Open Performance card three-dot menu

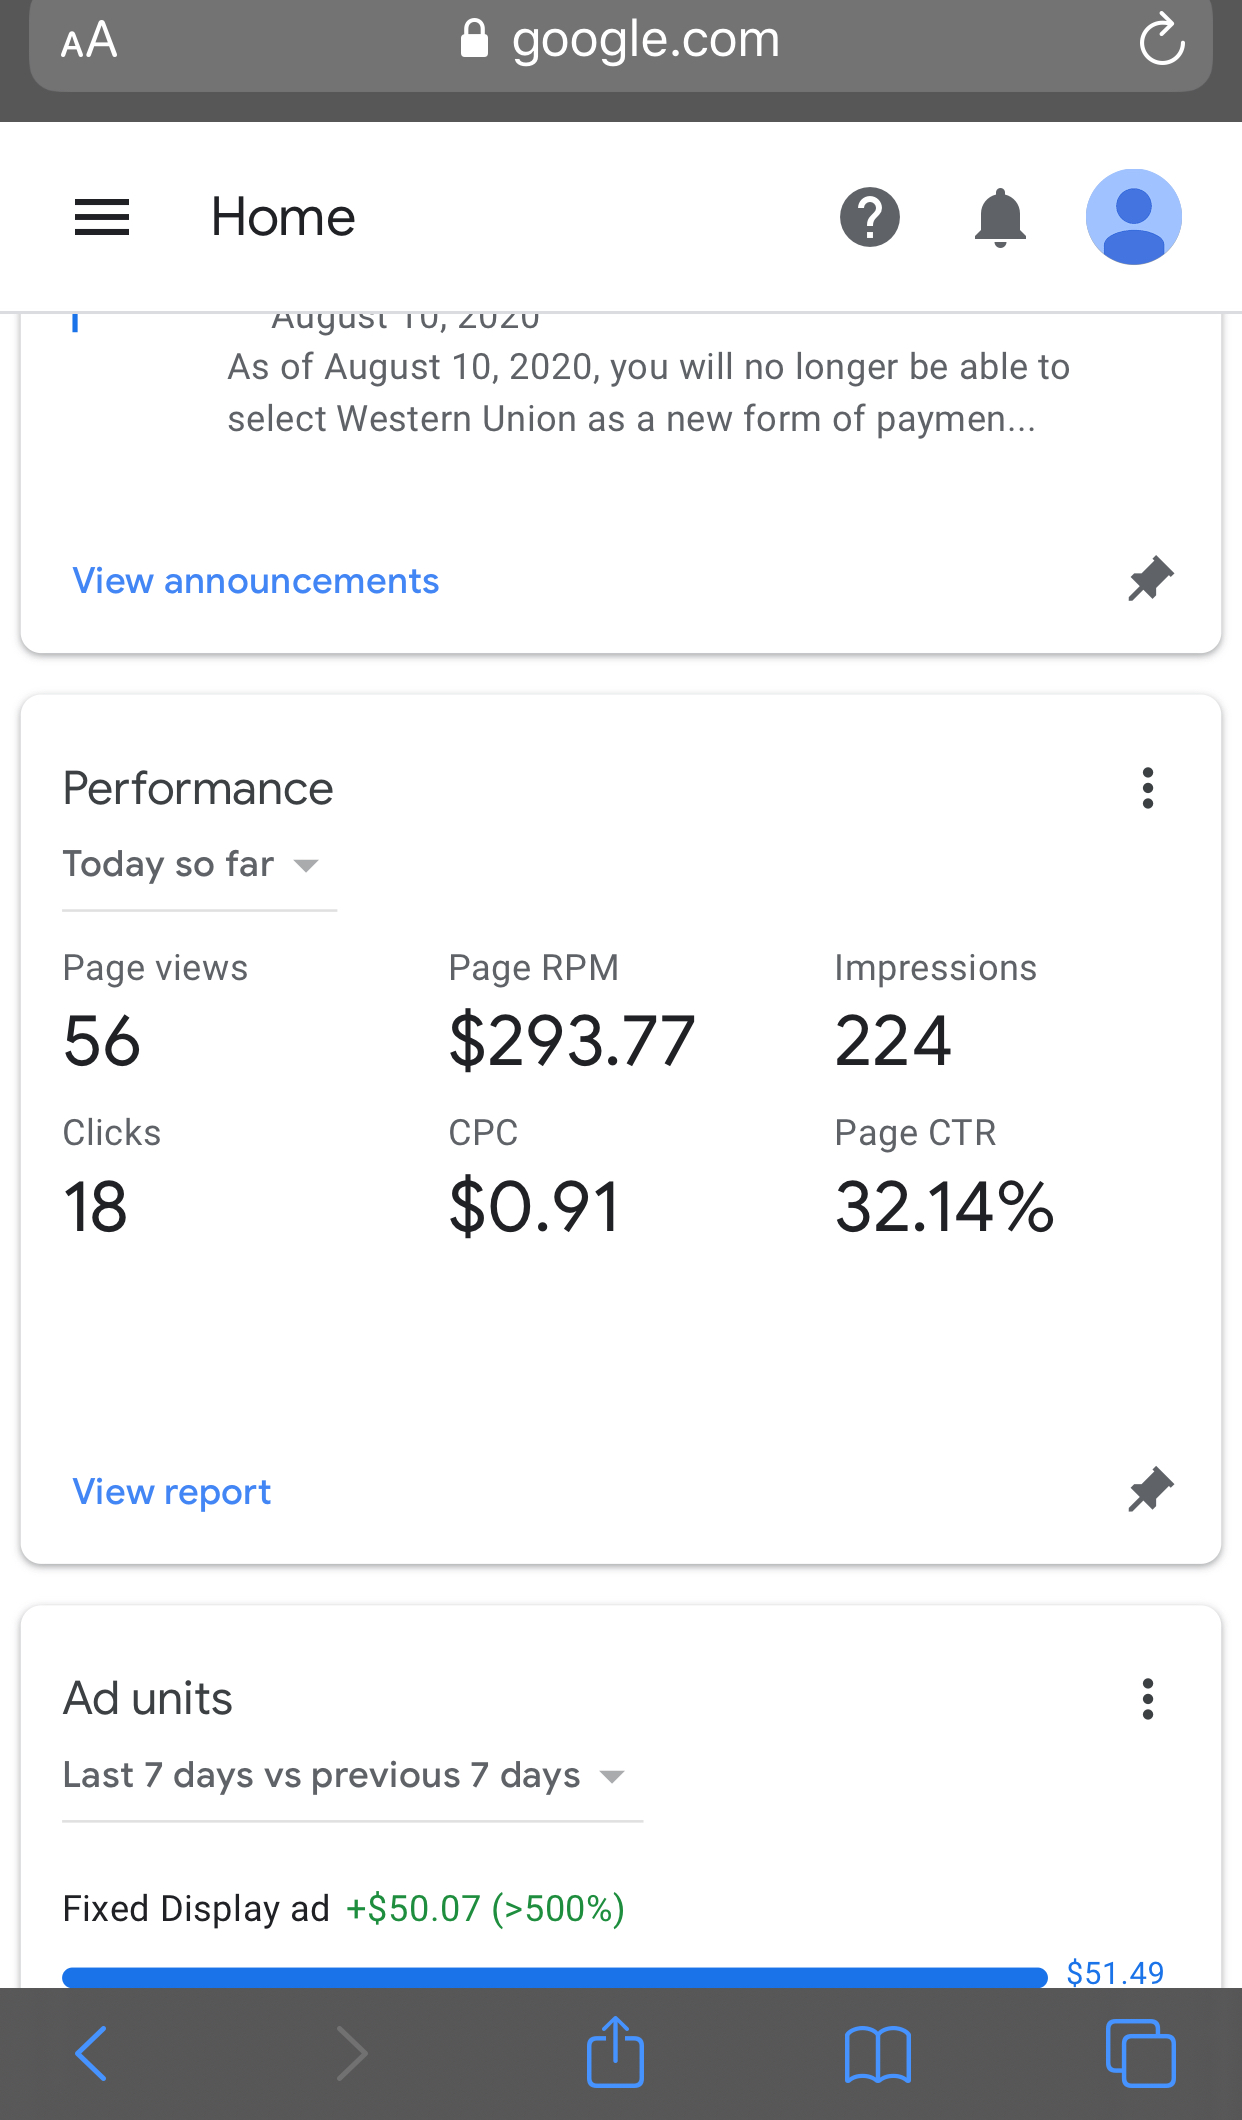point(1148,788)
